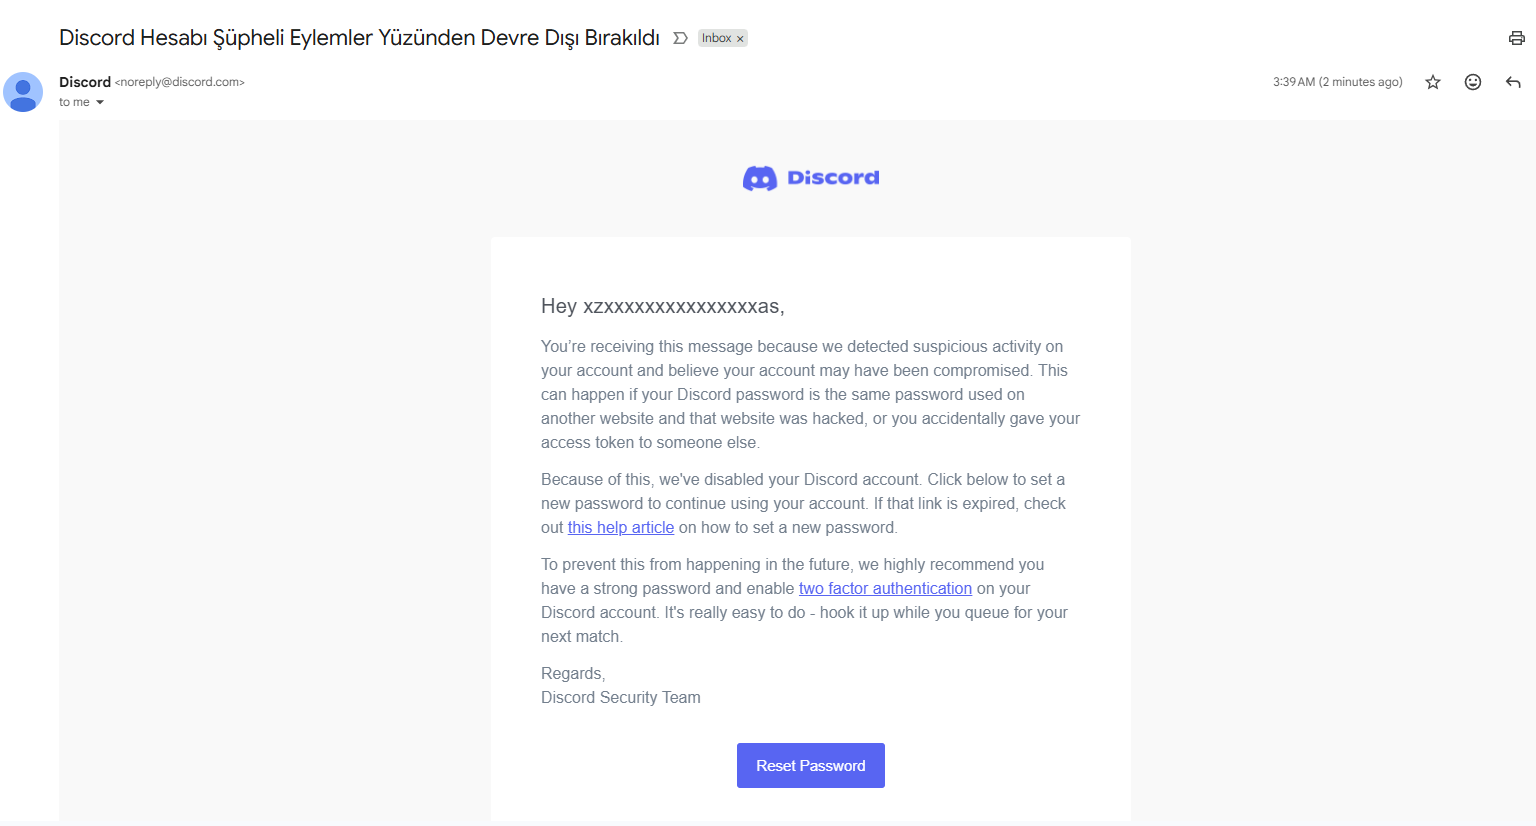Reply using the arrow icon

(x=1513, y=82)
